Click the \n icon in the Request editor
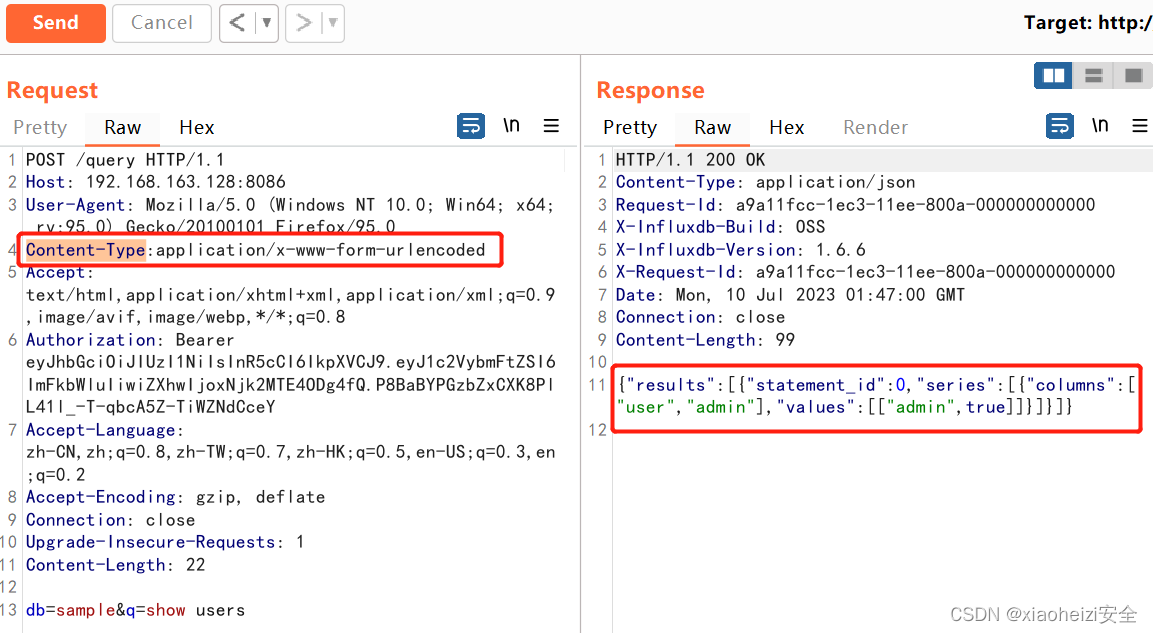The image size is (1153, 633). [510, 126]
